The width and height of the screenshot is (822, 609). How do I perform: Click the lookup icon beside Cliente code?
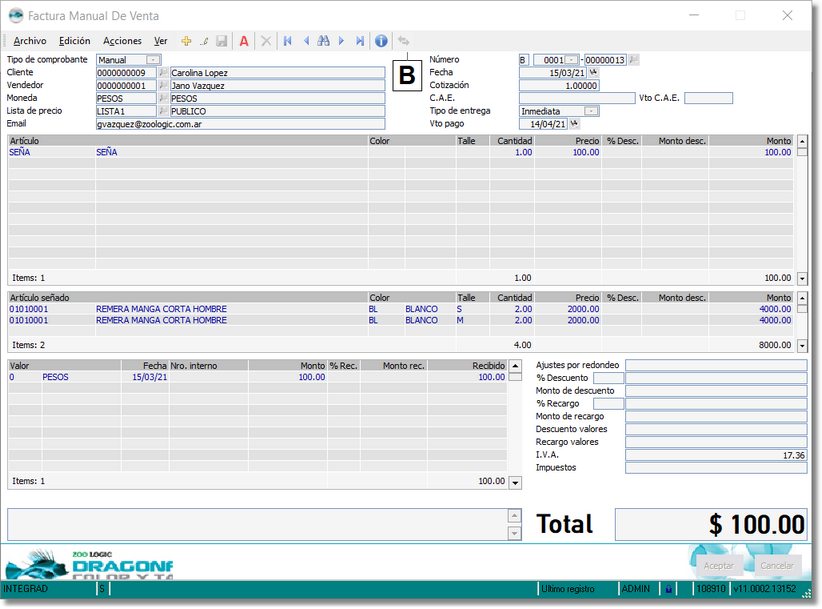(x=163, y=73)
